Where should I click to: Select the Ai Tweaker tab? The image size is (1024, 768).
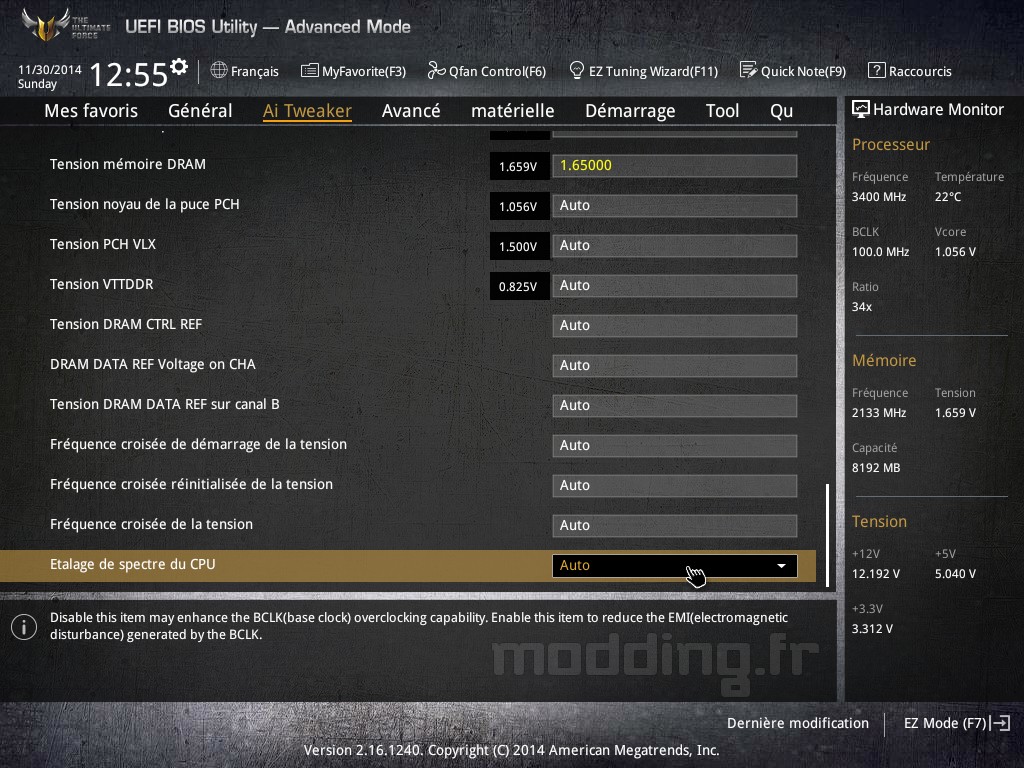(x=307, y=111)
